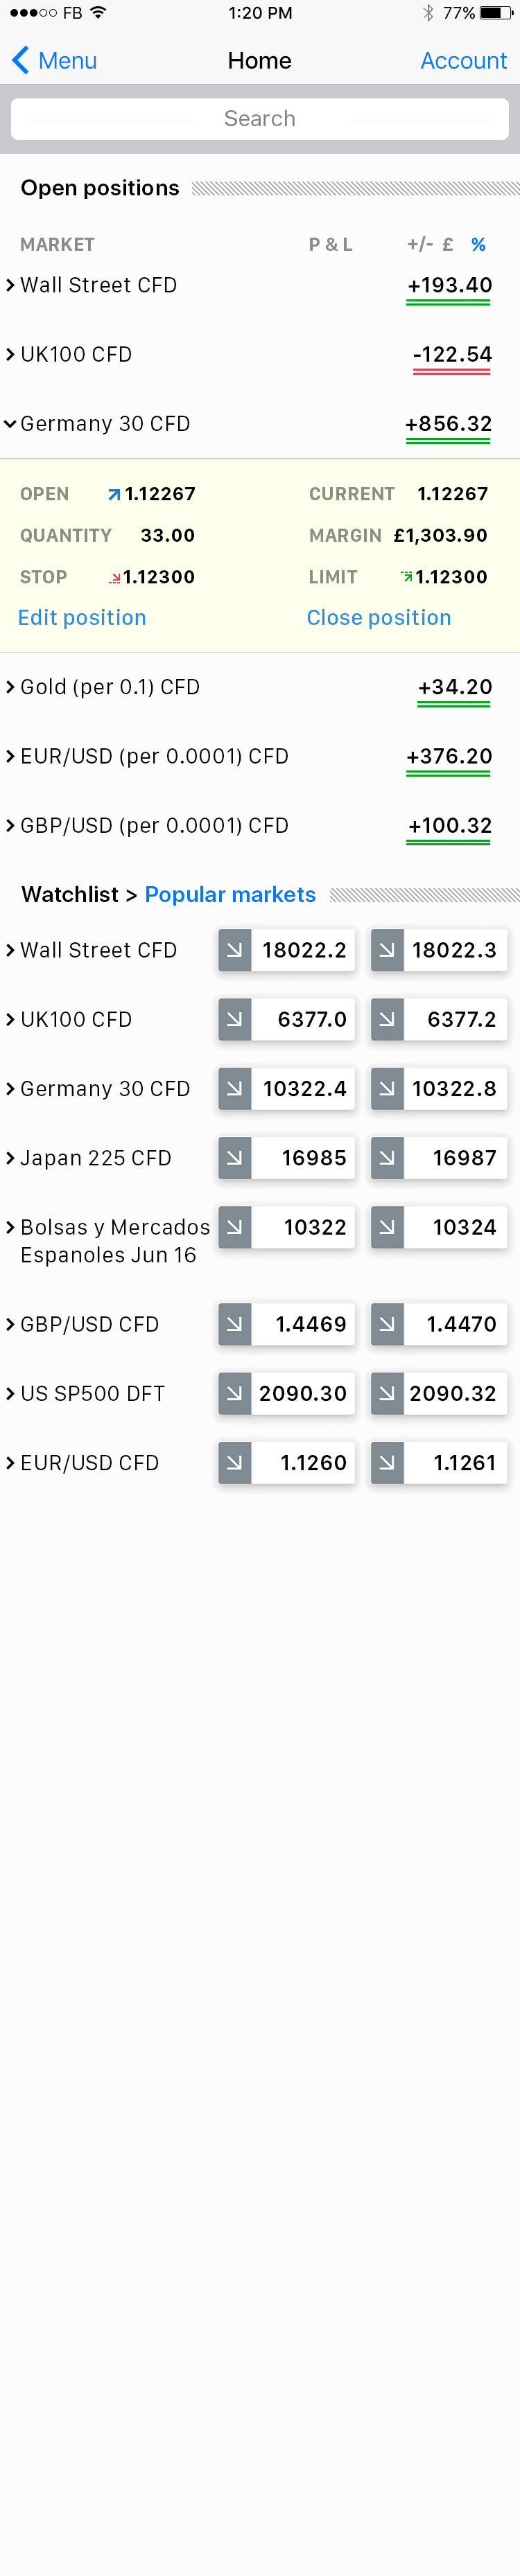
Task: Tap the sell arrow icon for Wall Street CFD
Action: tap(234, 950)
